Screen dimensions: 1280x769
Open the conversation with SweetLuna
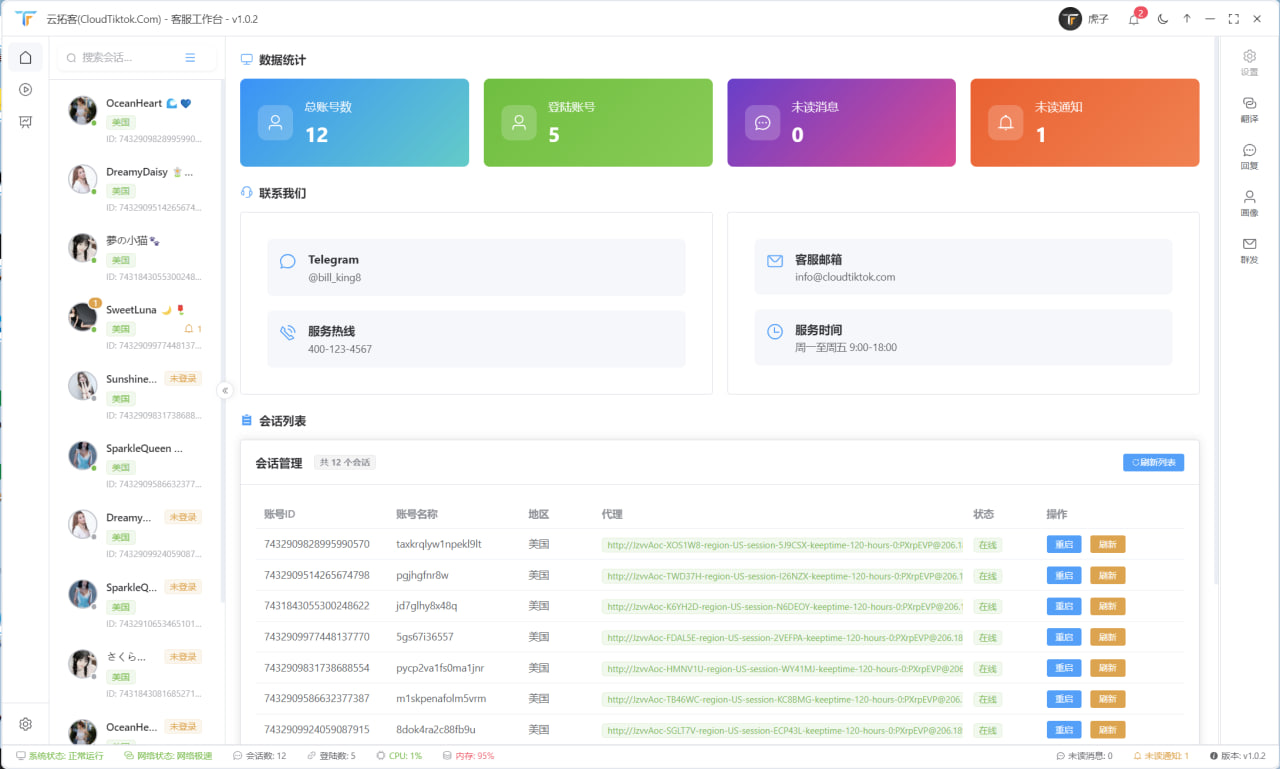pyautogui.click(x=135, y=323)
